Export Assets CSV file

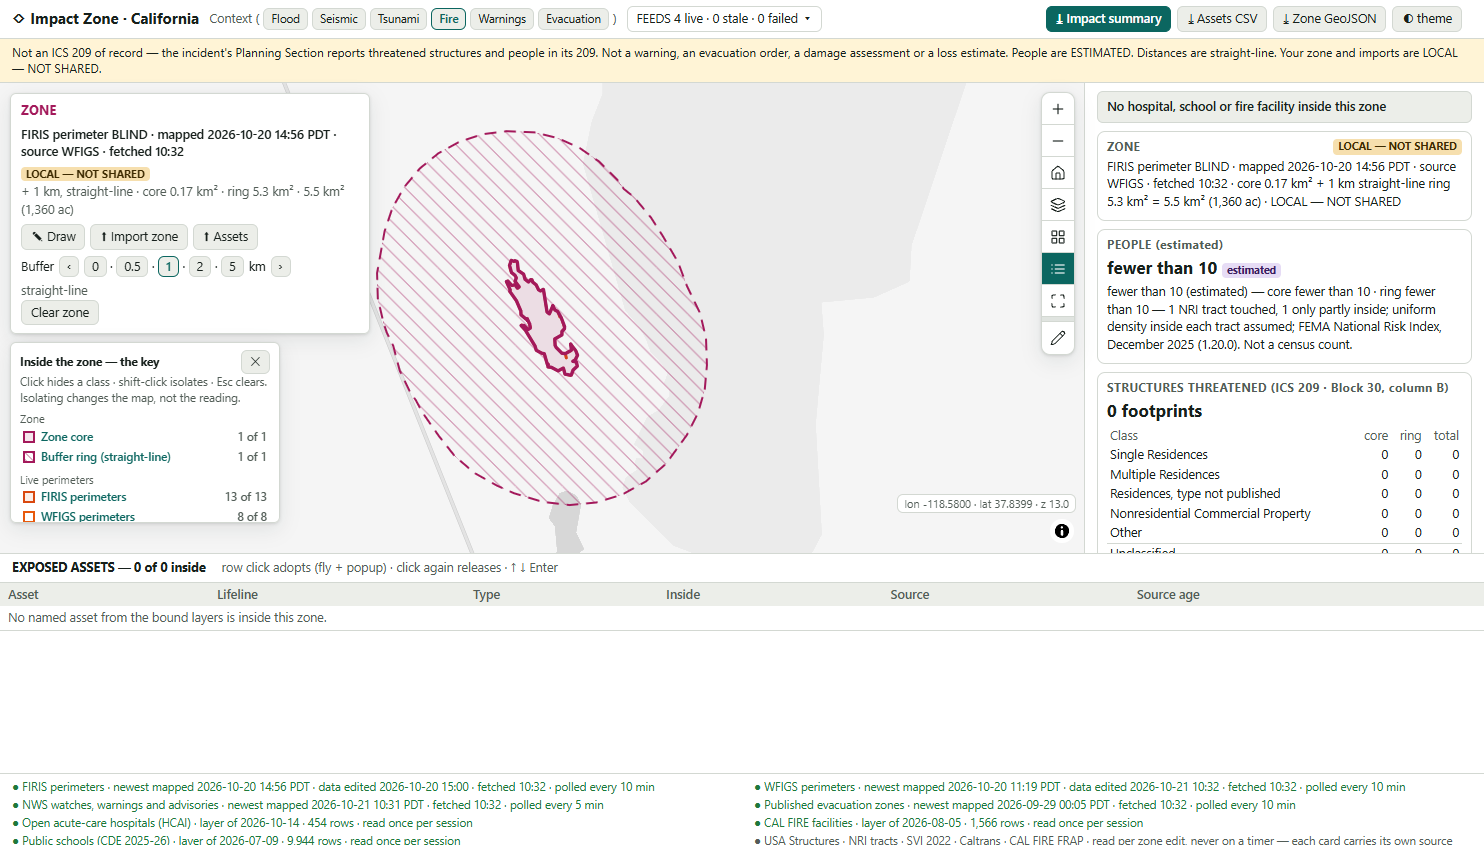click(1221, 19)
